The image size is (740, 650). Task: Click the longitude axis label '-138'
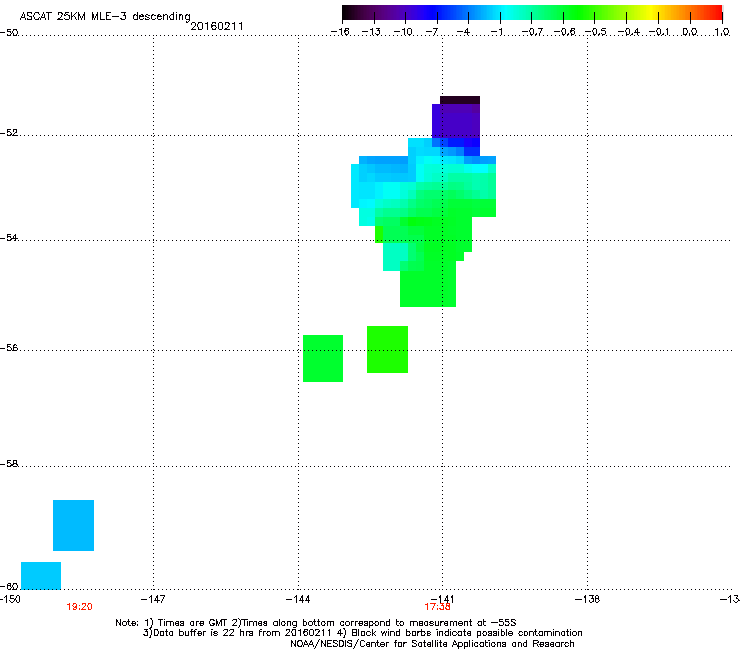tap(588, 599)
